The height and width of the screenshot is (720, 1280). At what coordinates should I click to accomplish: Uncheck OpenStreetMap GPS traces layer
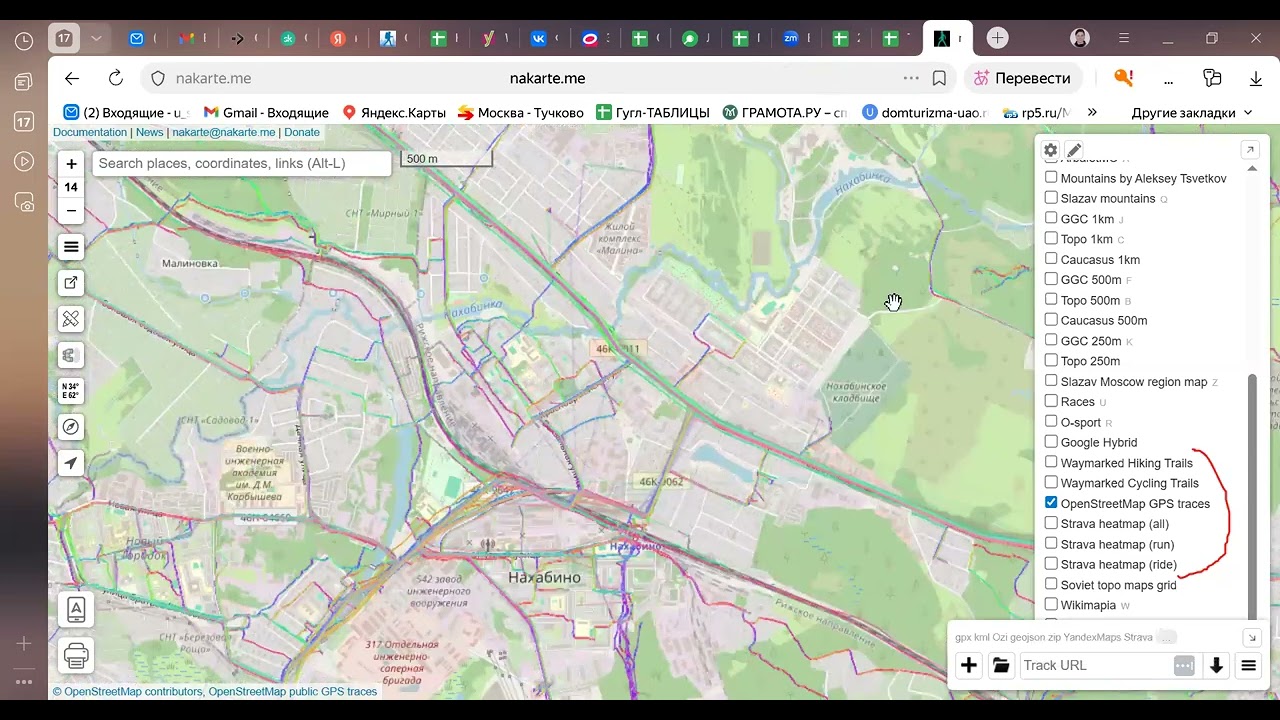point(1051,503)
